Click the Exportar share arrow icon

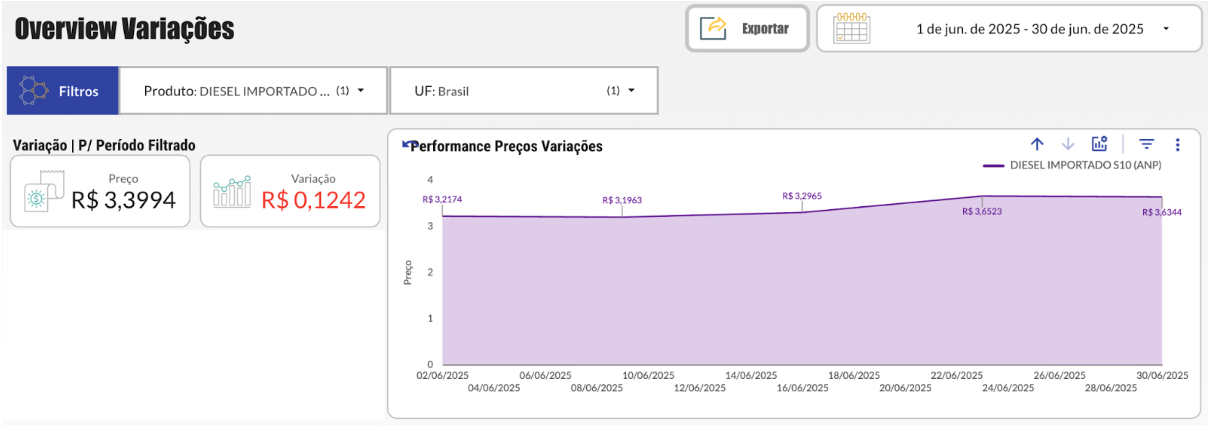pos(713,28)
